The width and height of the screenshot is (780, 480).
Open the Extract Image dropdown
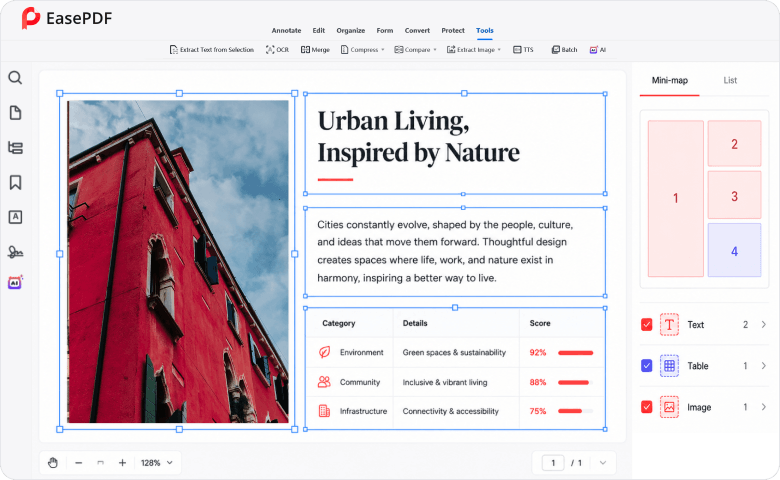tap(474, 50)
